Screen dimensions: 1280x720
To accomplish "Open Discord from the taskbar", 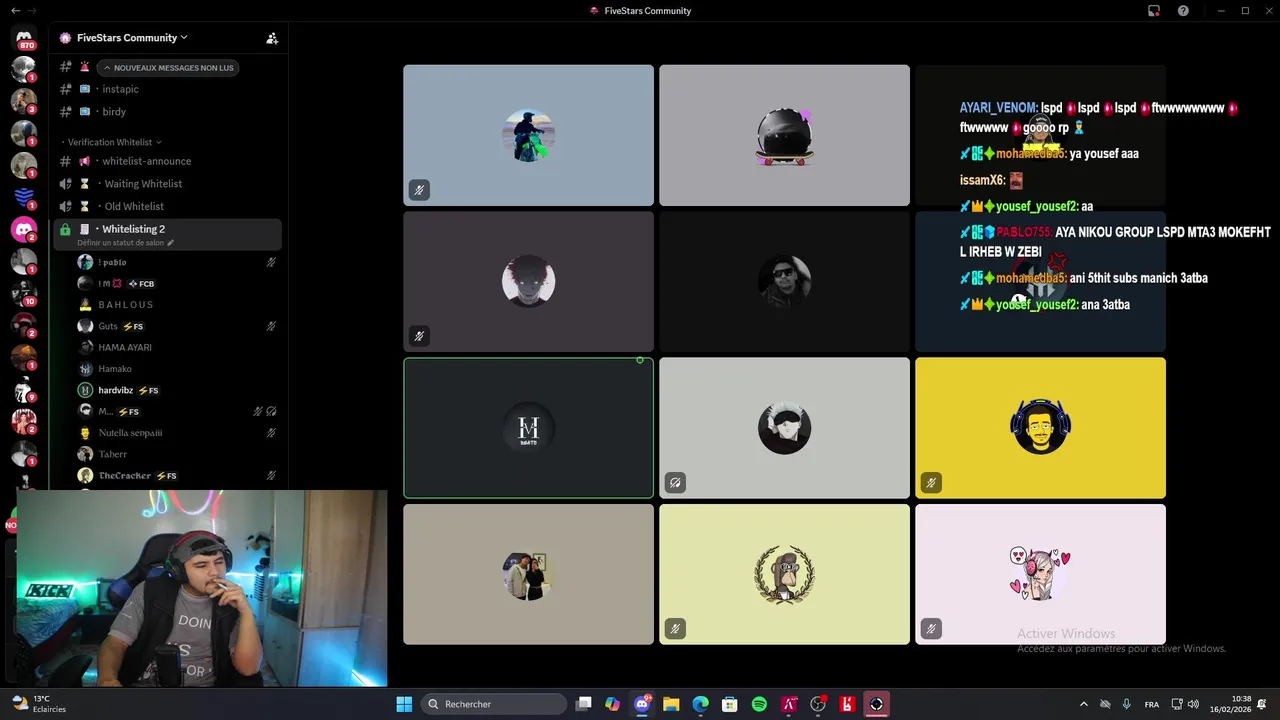I will [642, 704].
